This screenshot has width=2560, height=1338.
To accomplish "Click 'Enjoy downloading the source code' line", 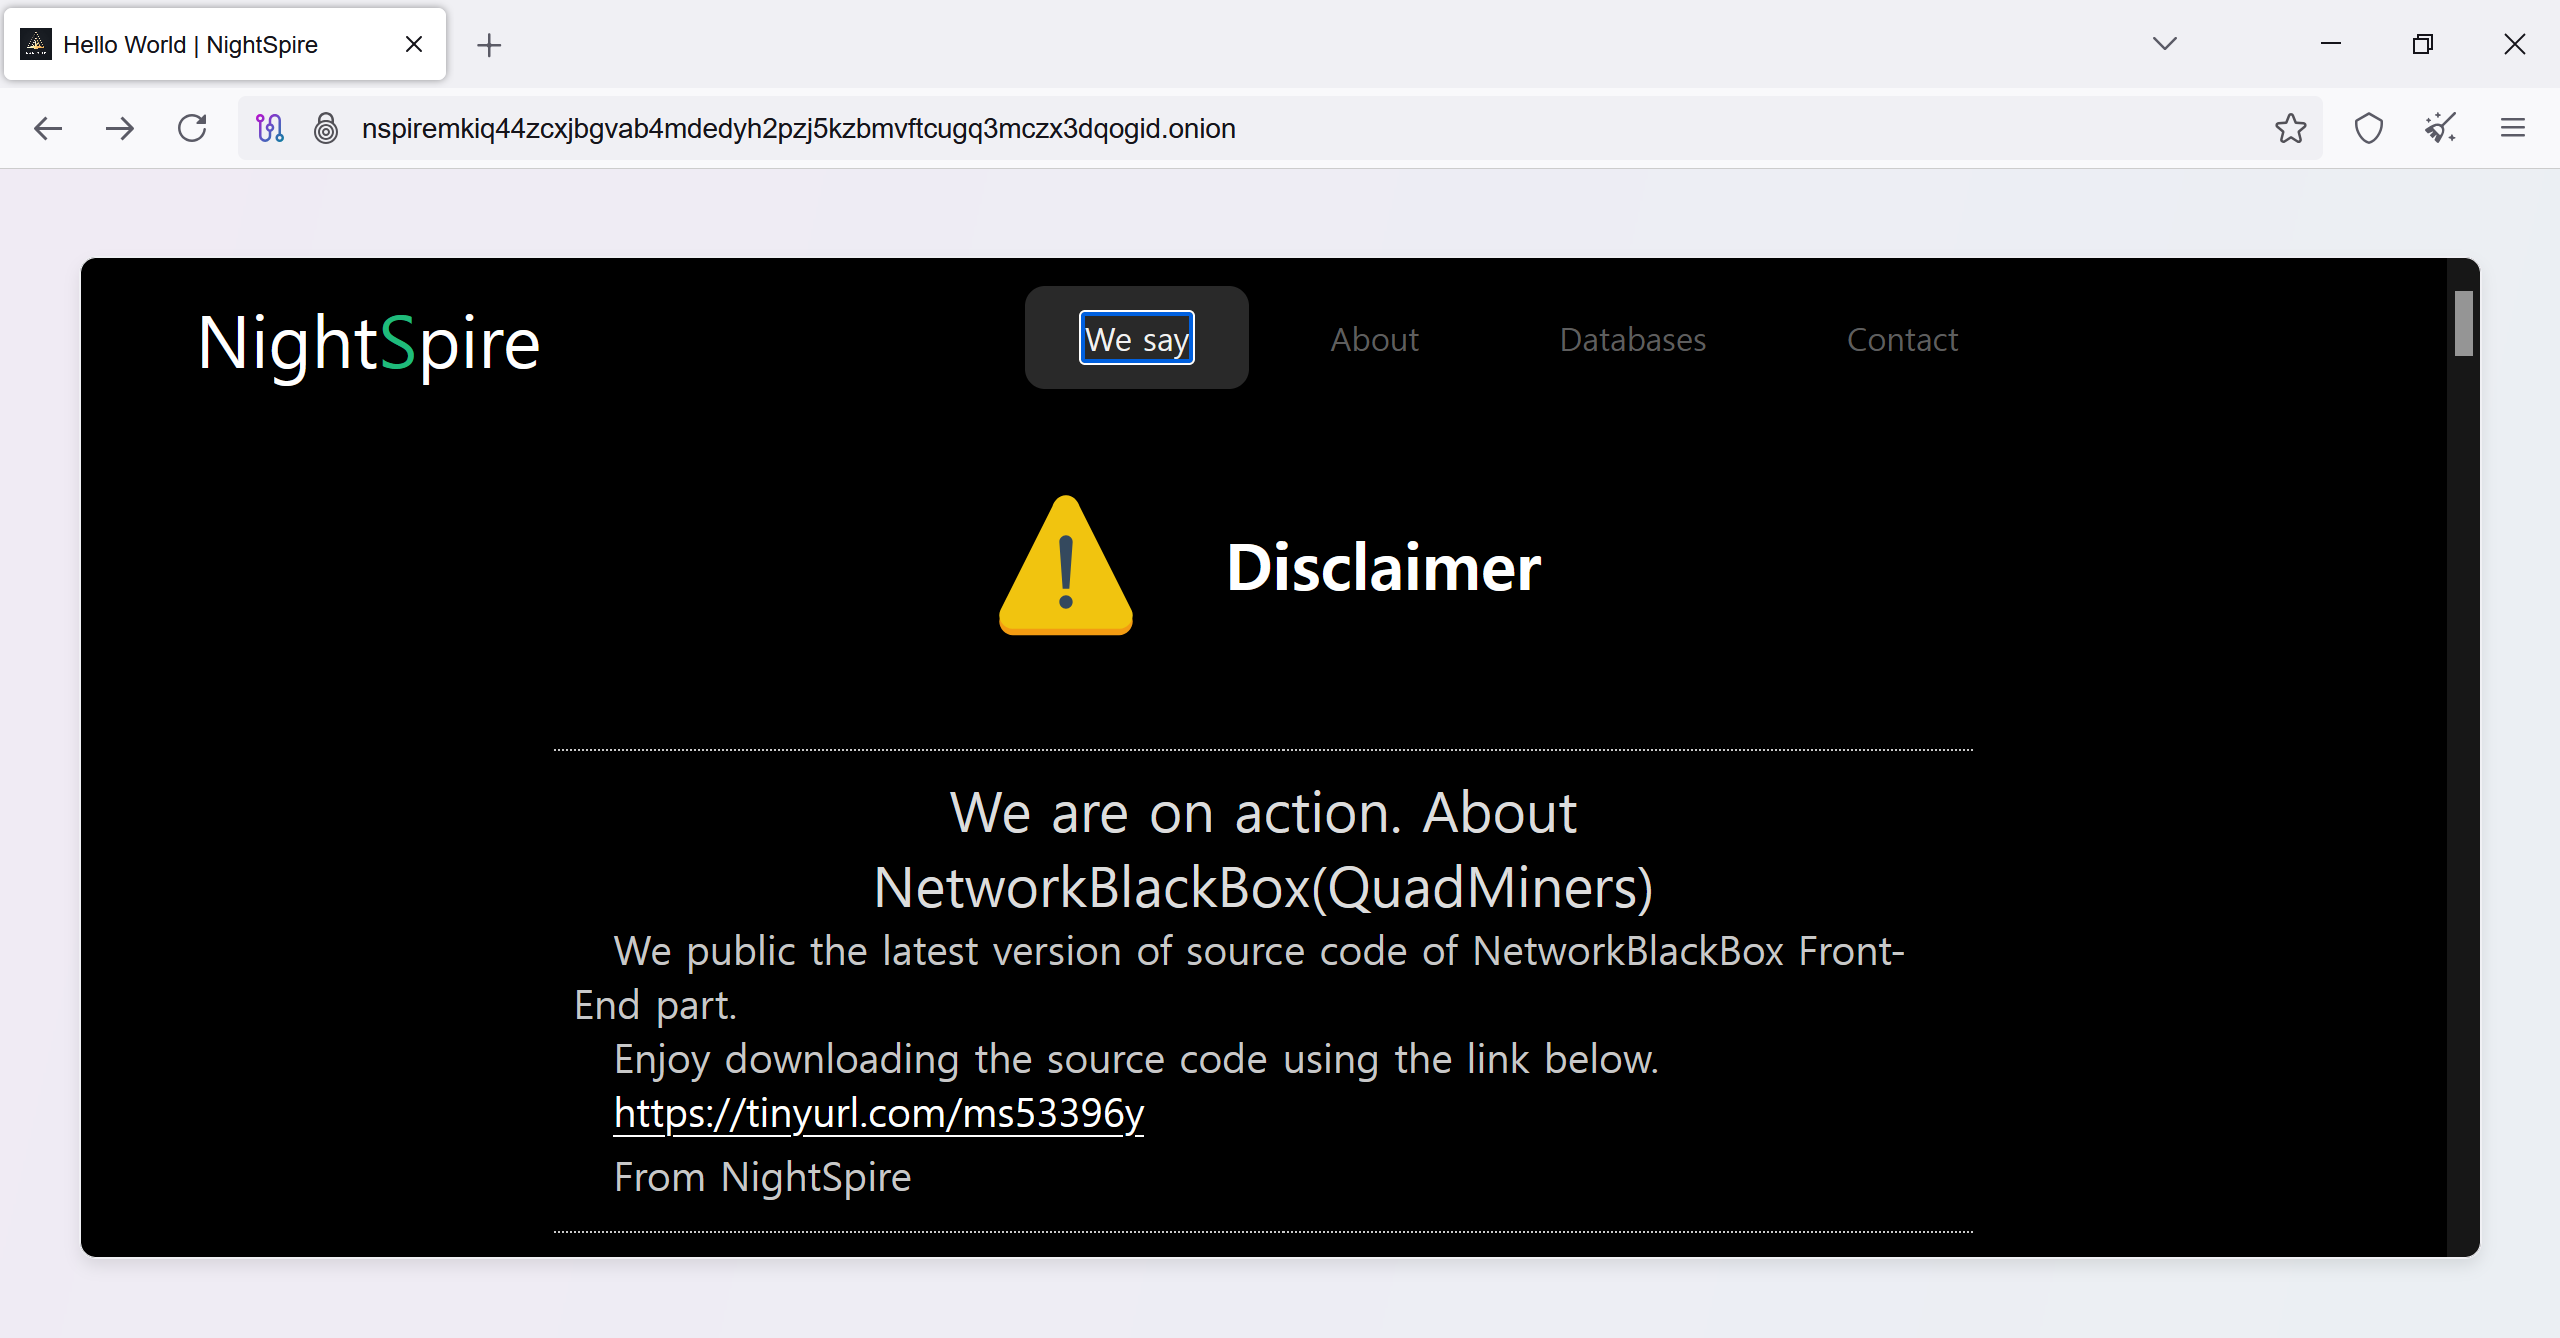I will (1137, 1059).
